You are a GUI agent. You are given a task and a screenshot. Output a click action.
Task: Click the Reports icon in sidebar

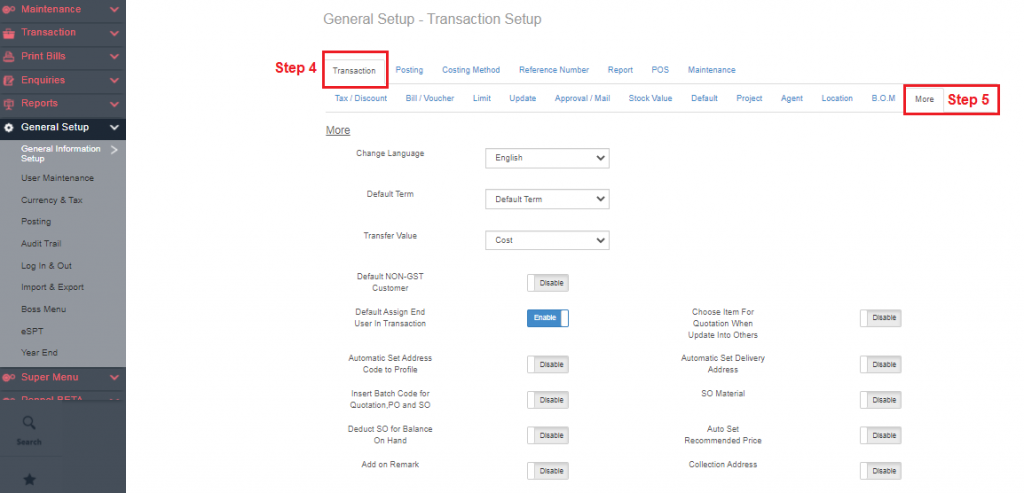pos(9,103)
